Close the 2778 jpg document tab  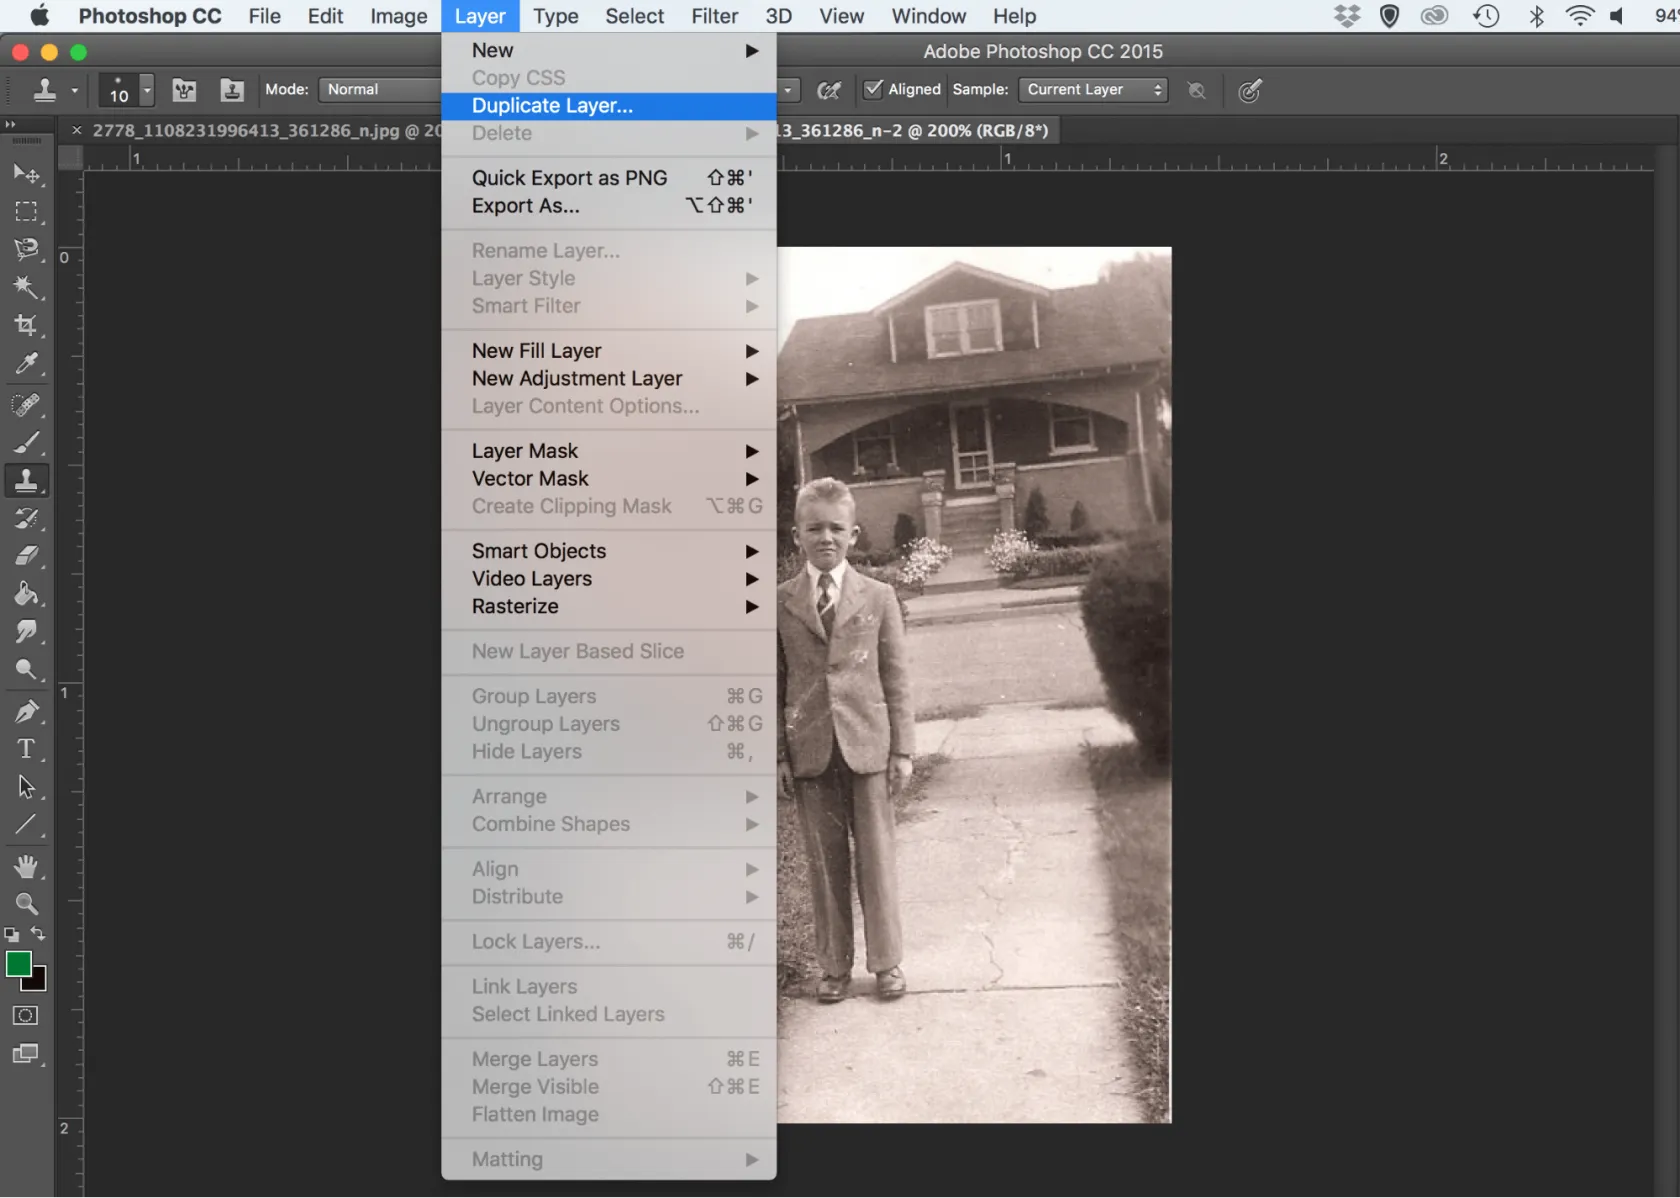coord(77,130)
